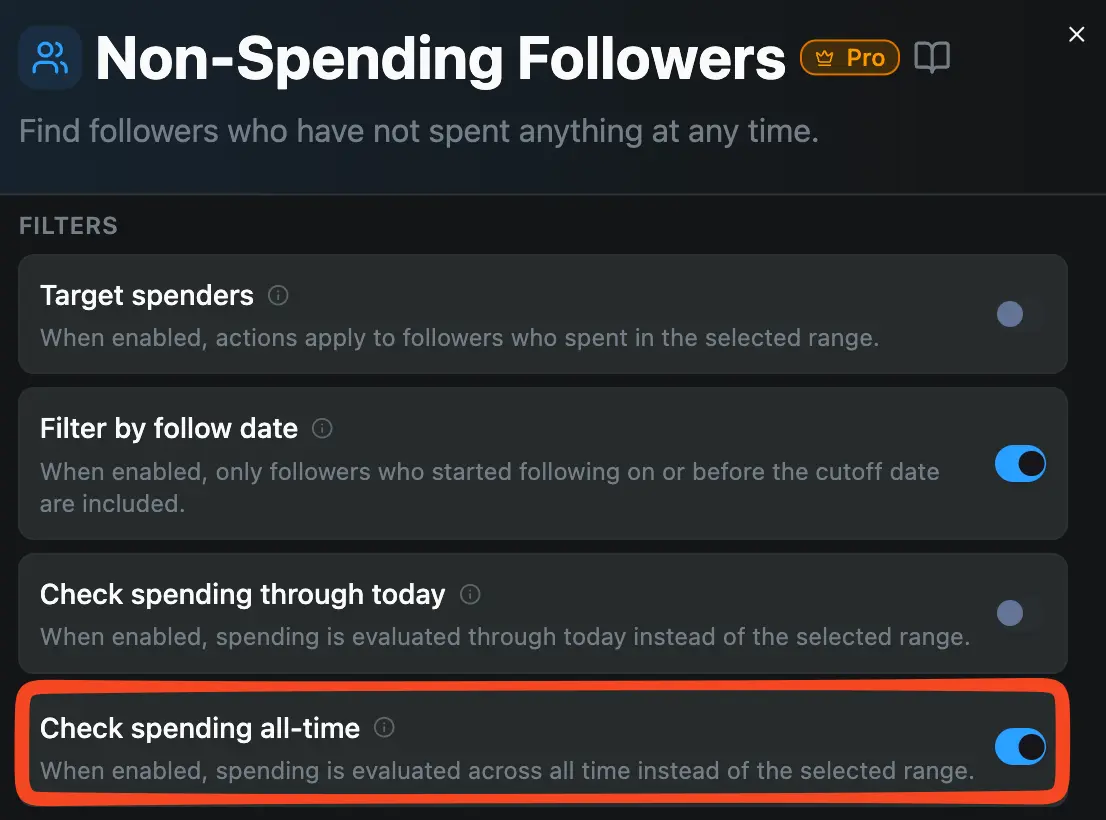Click the info icon next to Check spending through today

pos(470,594)
